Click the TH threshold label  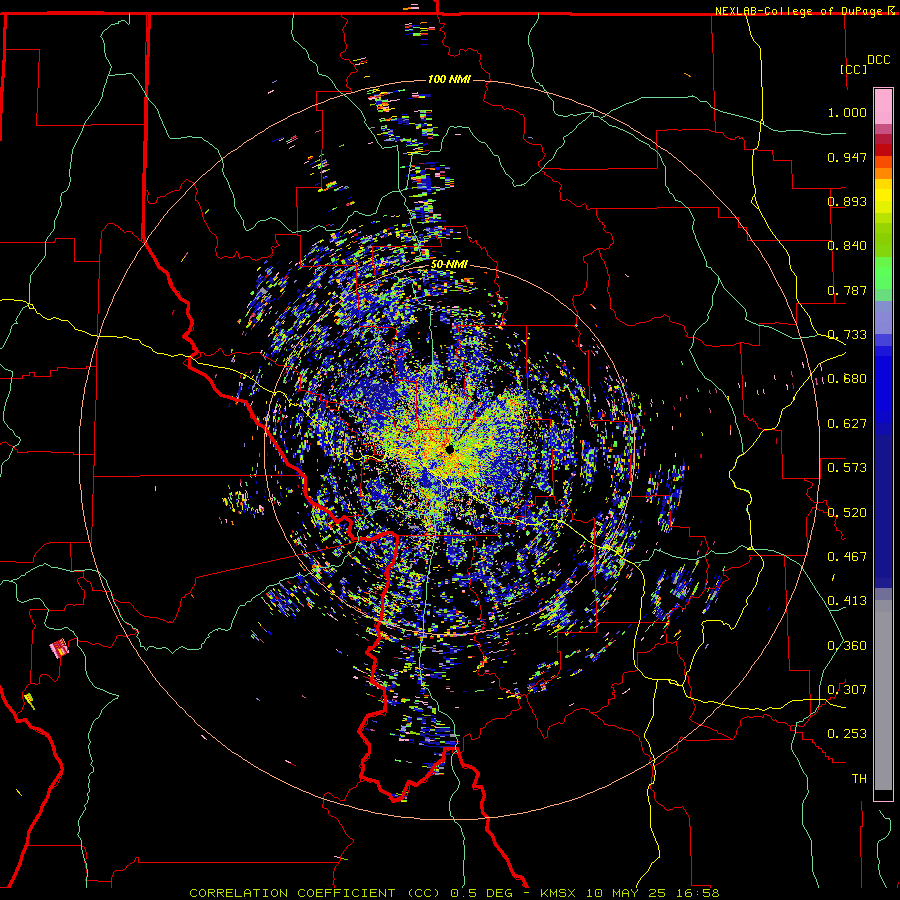click(859, 779)
